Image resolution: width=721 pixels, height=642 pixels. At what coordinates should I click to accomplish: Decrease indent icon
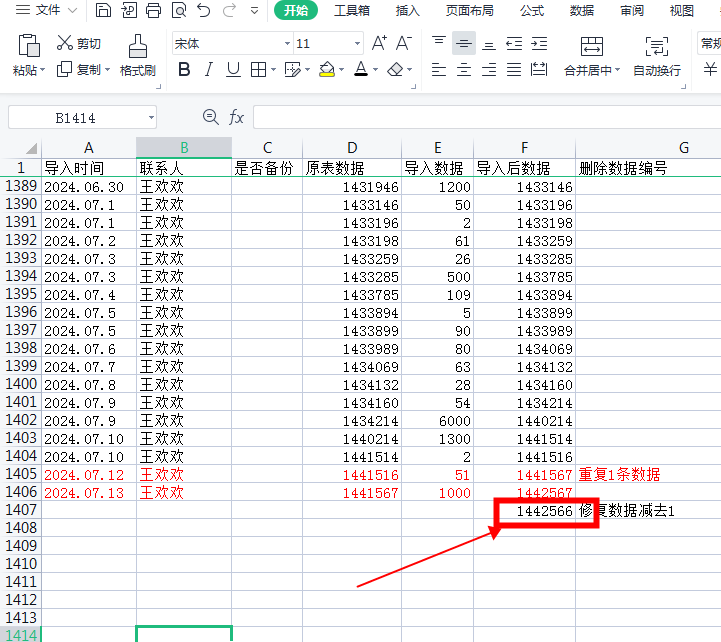coord(514,43)
